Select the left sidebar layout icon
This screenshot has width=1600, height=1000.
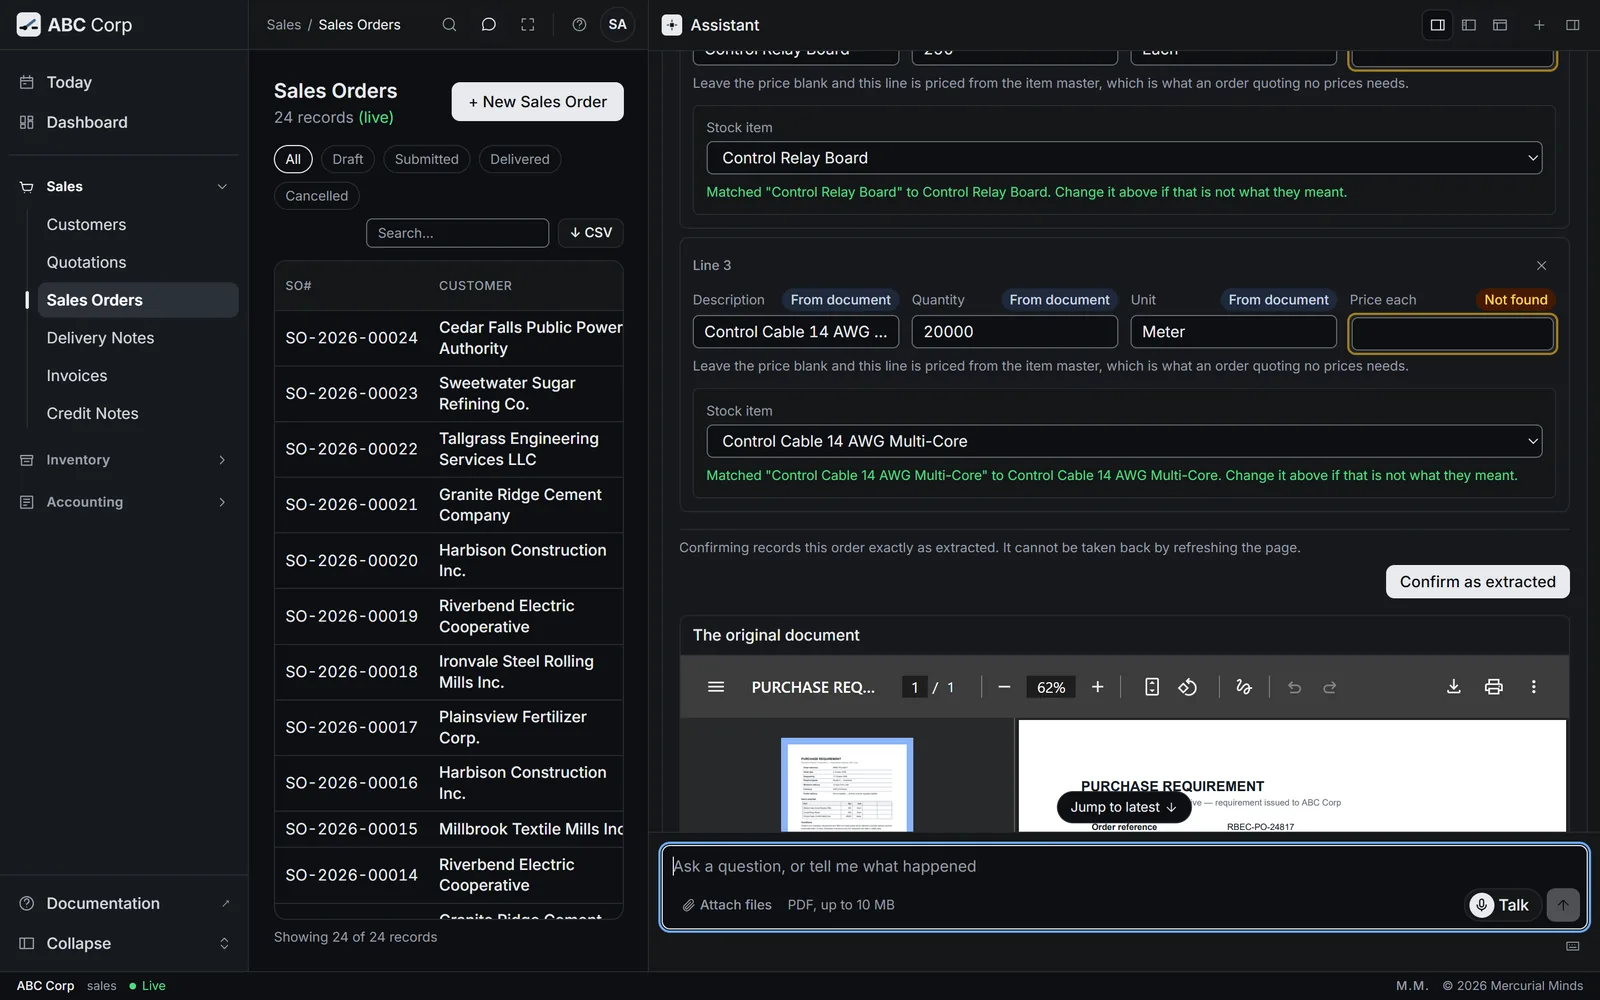pyautogui.click(x=1469, y=25)
